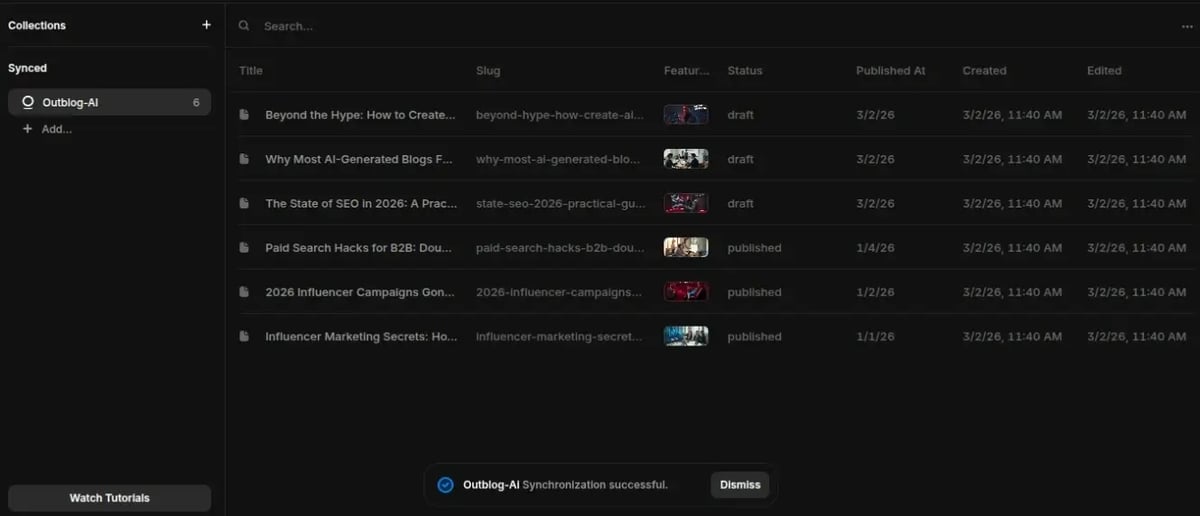Open 'The State of SEO in 2026' item
The height and width of the screenshot is (516, 1200).
tap(361, 203)
